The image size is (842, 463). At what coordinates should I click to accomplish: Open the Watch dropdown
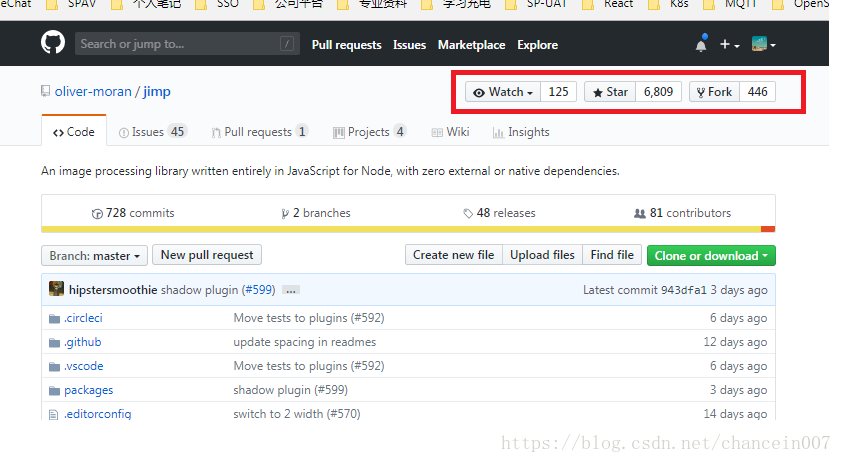[503, 92]
